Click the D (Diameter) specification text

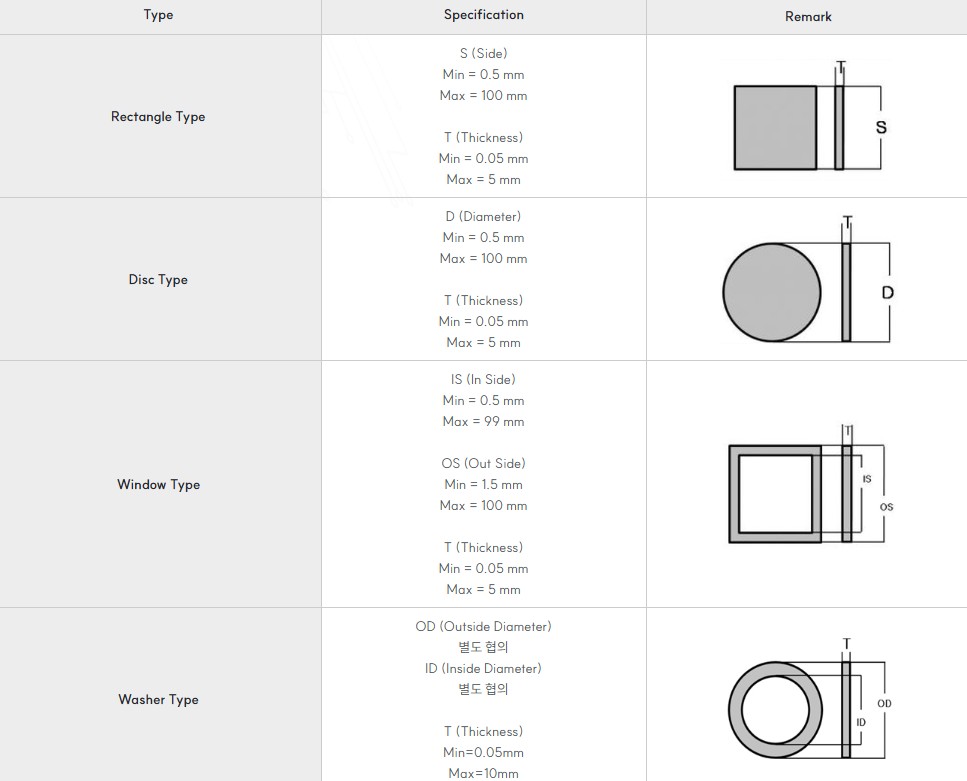coord(483,216)
